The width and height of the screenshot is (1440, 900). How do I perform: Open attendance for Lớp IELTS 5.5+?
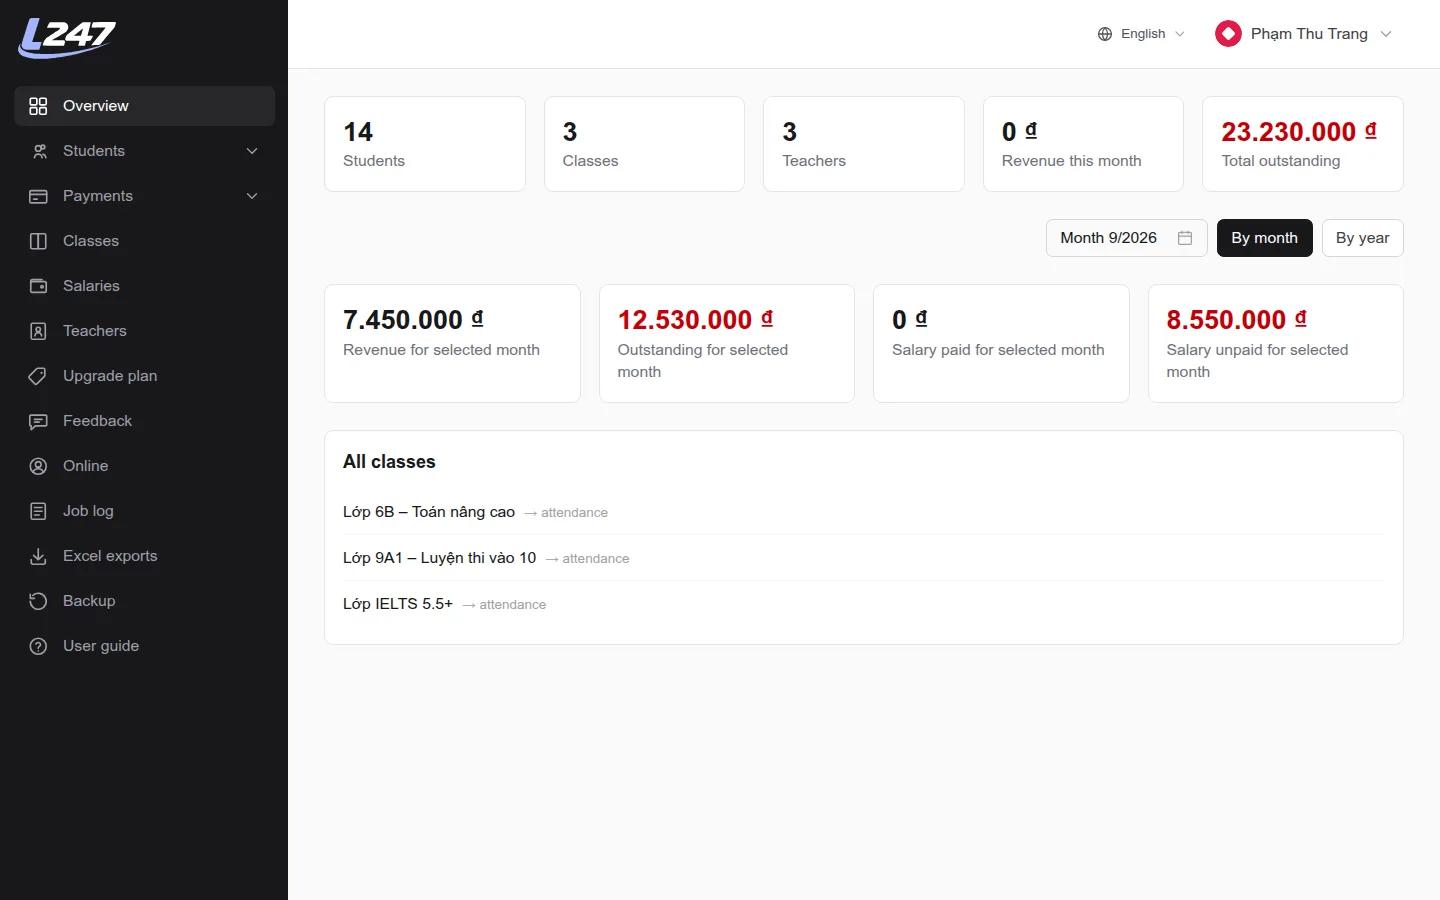tap(504, 605)
